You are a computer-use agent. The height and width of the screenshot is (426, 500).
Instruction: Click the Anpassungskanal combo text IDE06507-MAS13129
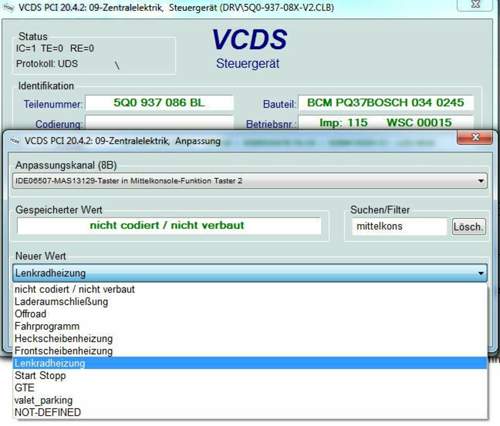129,181
